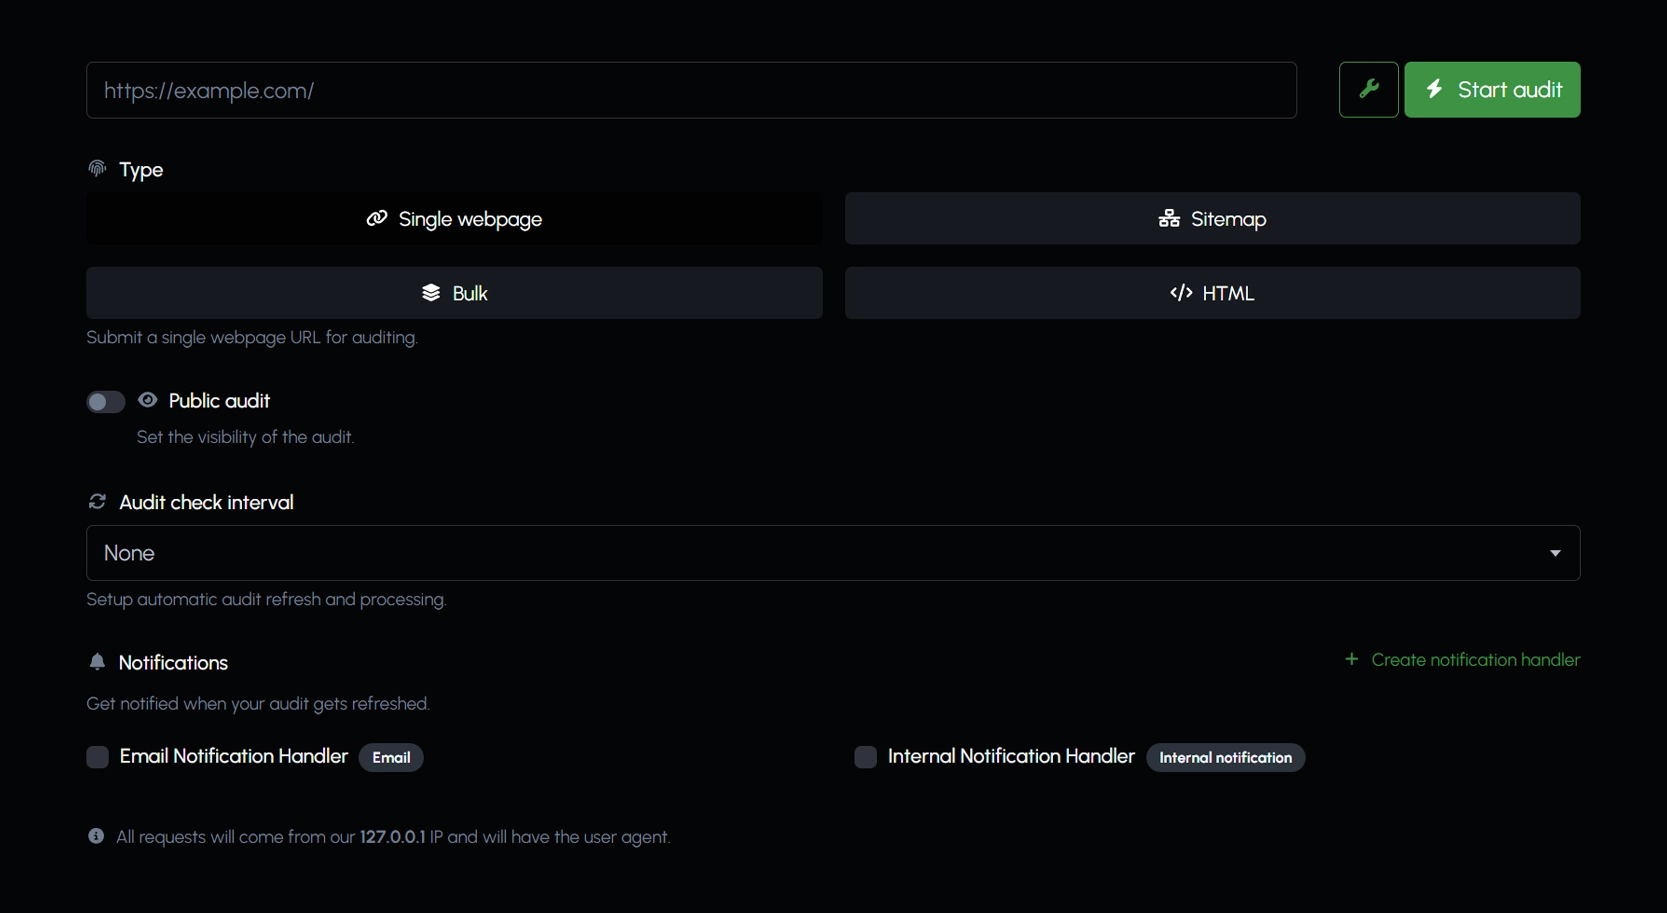Choose the HTML audit type
The image size is (1667, 913).
[1212, 293]
